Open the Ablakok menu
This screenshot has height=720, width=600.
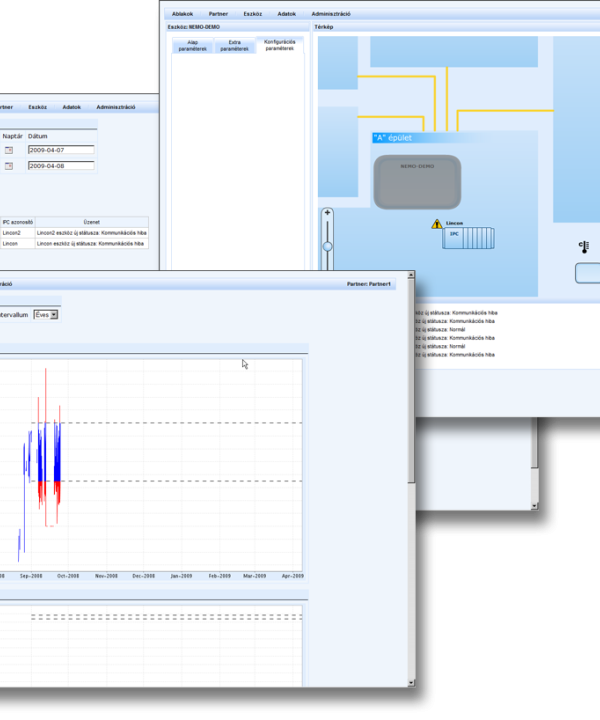click(x=183, y=14)
